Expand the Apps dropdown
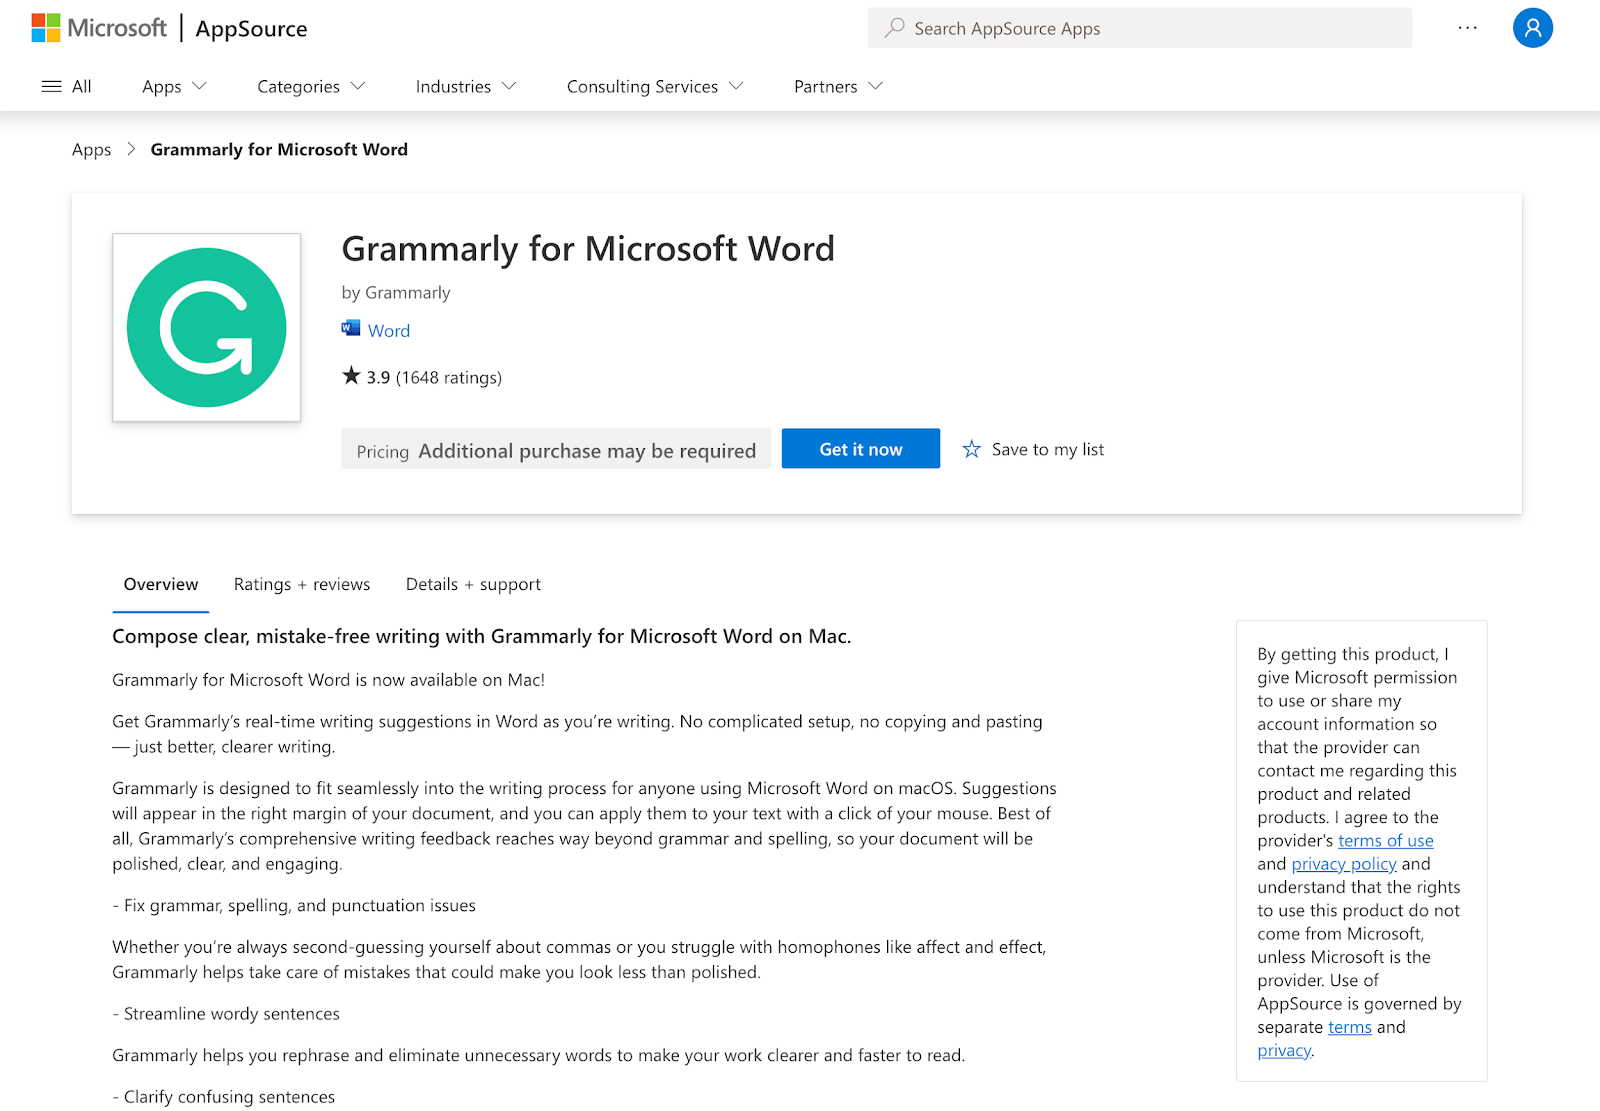The height and width of the screenshot is (1111, 1600). coord(174,87)
